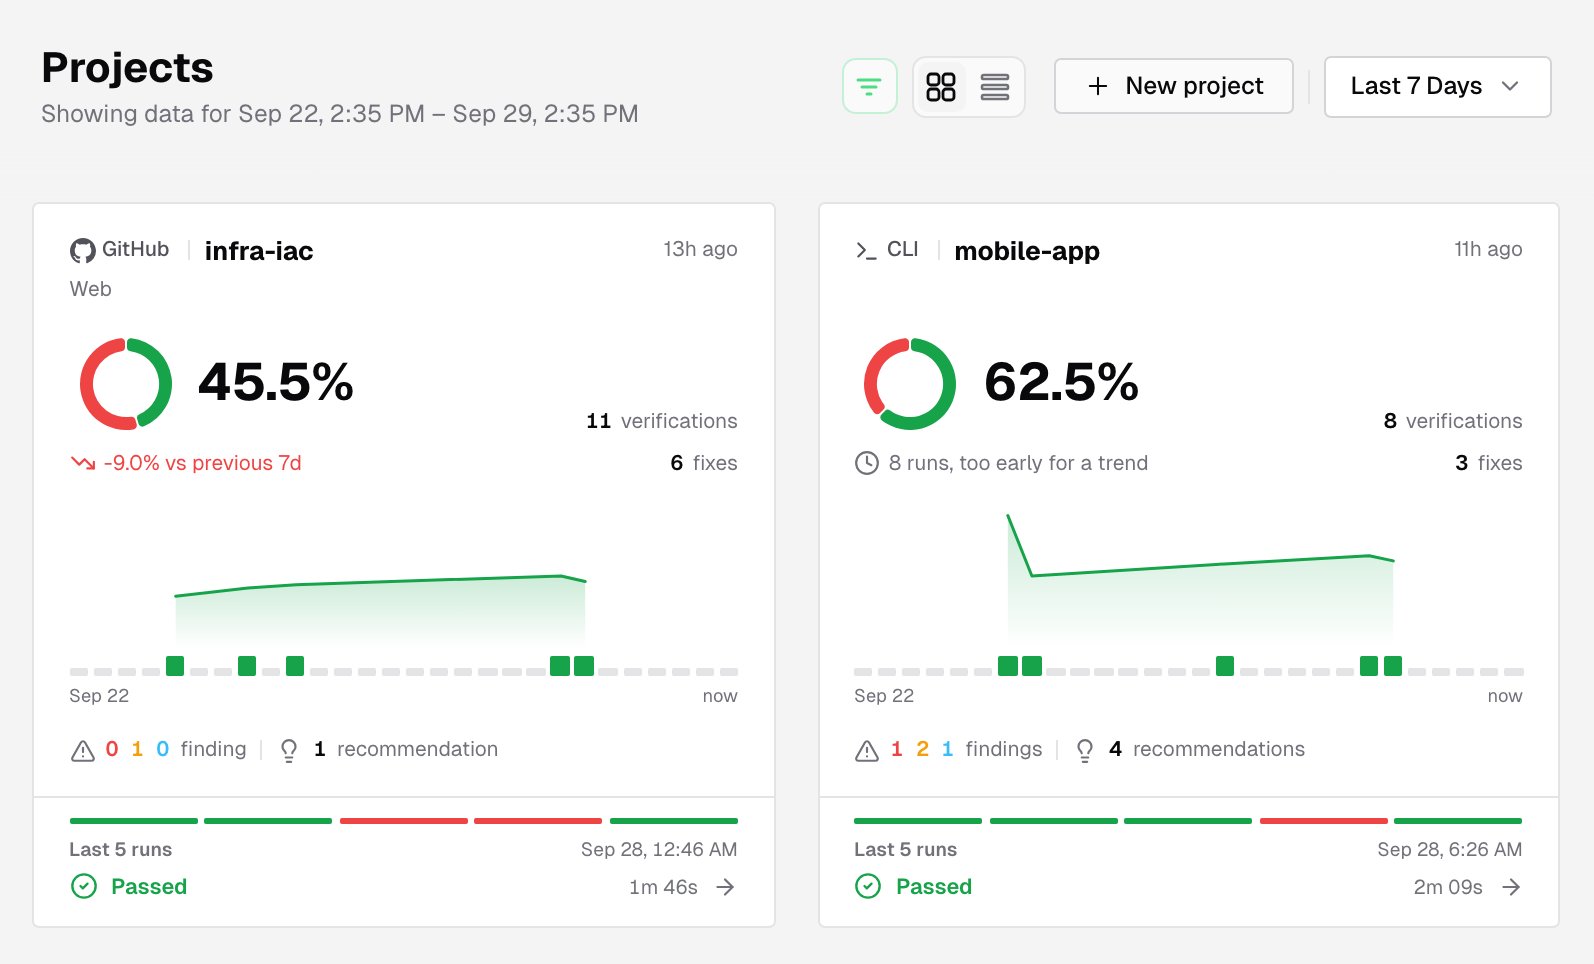Image resolution: width=1594 pixels, height=964 pixels.
Task: Select the fourth mobile-app run bar, in red
Action: pyautogui.click(x=1323, y=821)
